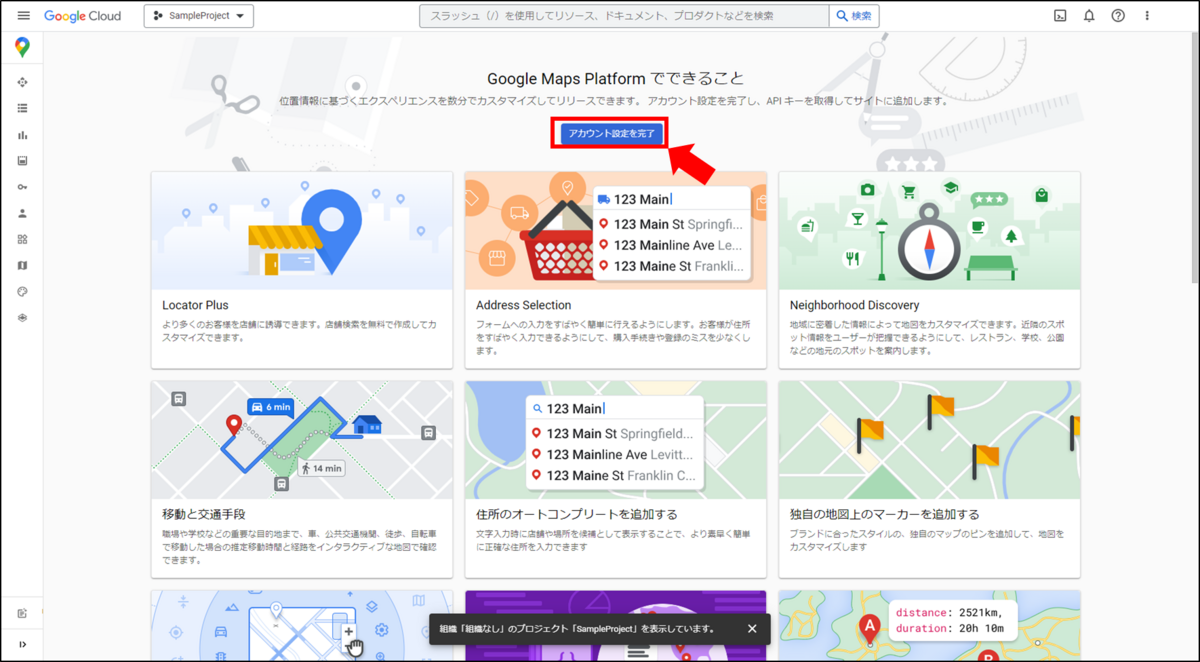The width and height of the screenshot is (1200, 662).
Task: Open the person icon in sidebar
Action: (x=22, y=213)
